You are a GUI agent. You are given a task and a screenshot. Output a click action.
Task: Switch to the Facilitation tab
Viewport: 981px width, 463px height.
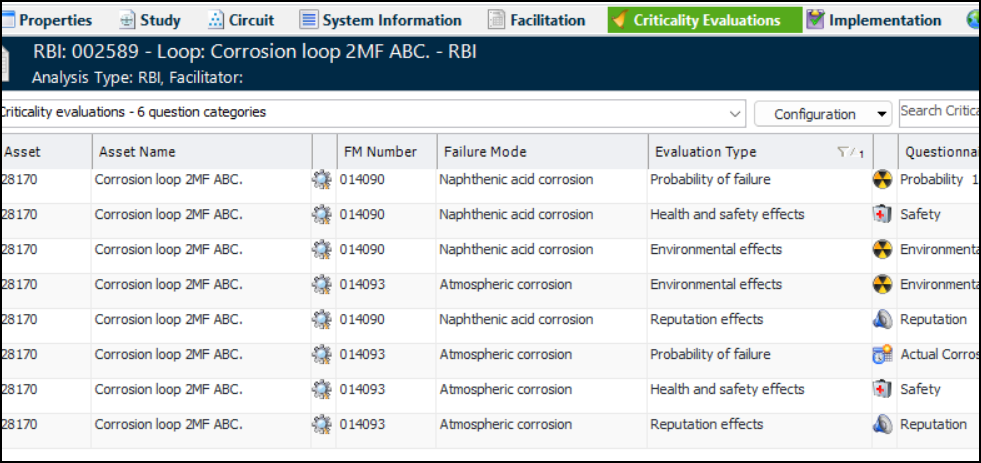click(x=536, y=20)
